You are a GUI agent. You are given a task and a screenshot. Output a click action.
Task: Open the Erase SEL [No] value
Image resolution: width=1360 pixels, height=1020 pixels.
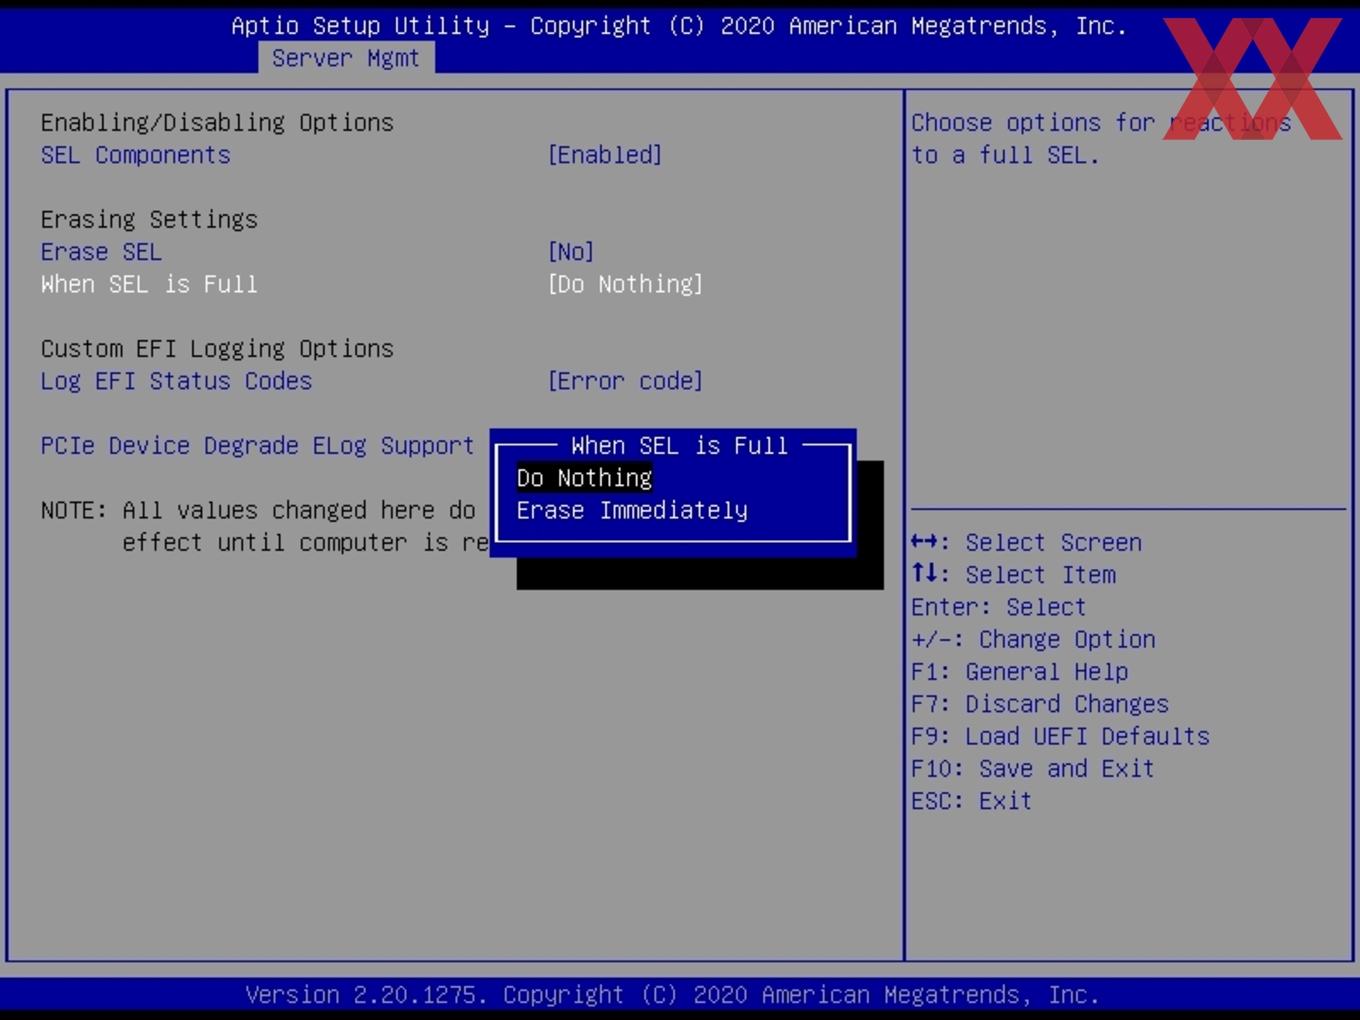click(x=571, y=252)
